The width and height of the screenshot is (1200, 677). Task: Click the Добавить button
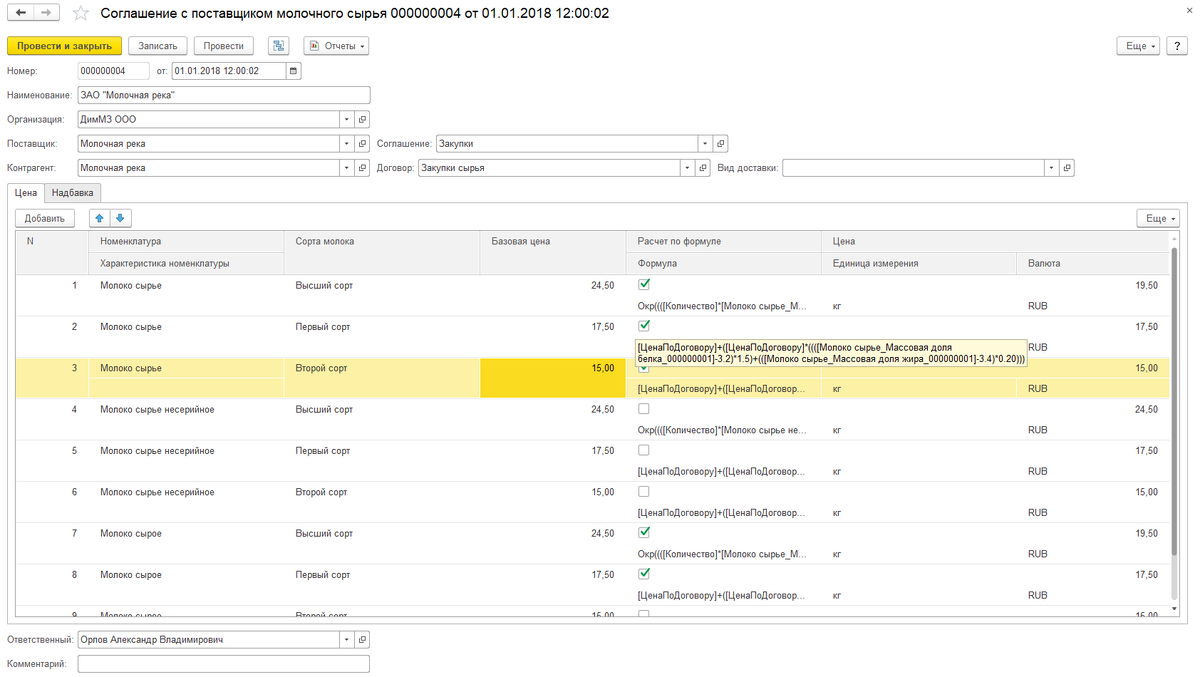[x=45, y=218]
